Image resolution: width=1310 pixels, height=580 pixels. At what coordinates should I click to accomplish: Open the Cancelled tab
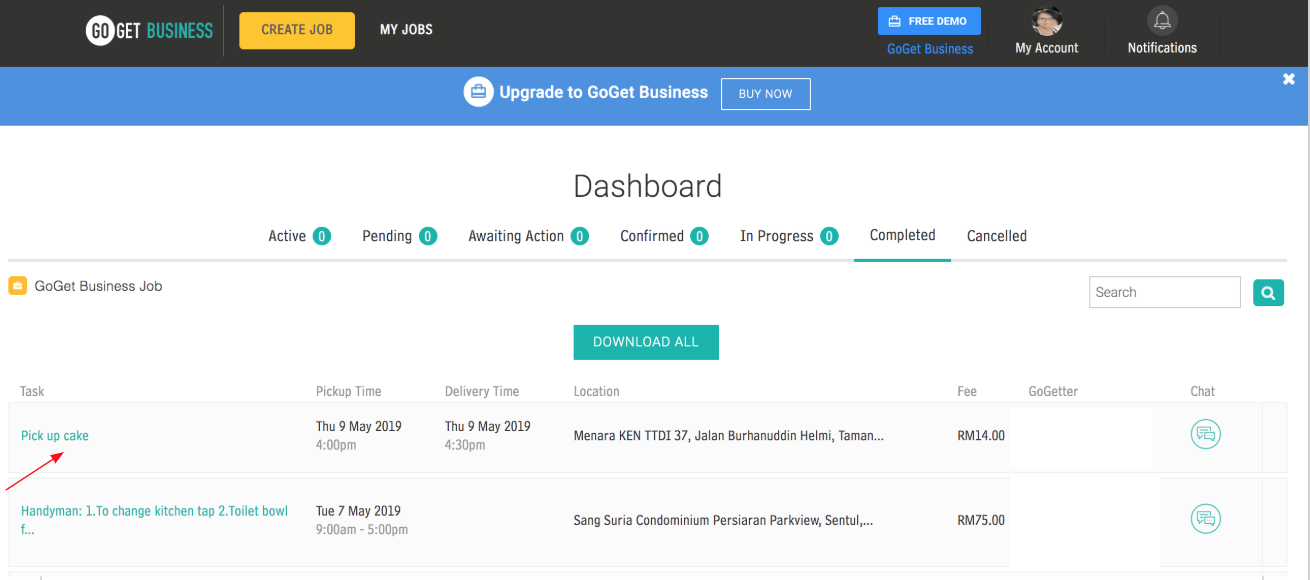(996, 236)
